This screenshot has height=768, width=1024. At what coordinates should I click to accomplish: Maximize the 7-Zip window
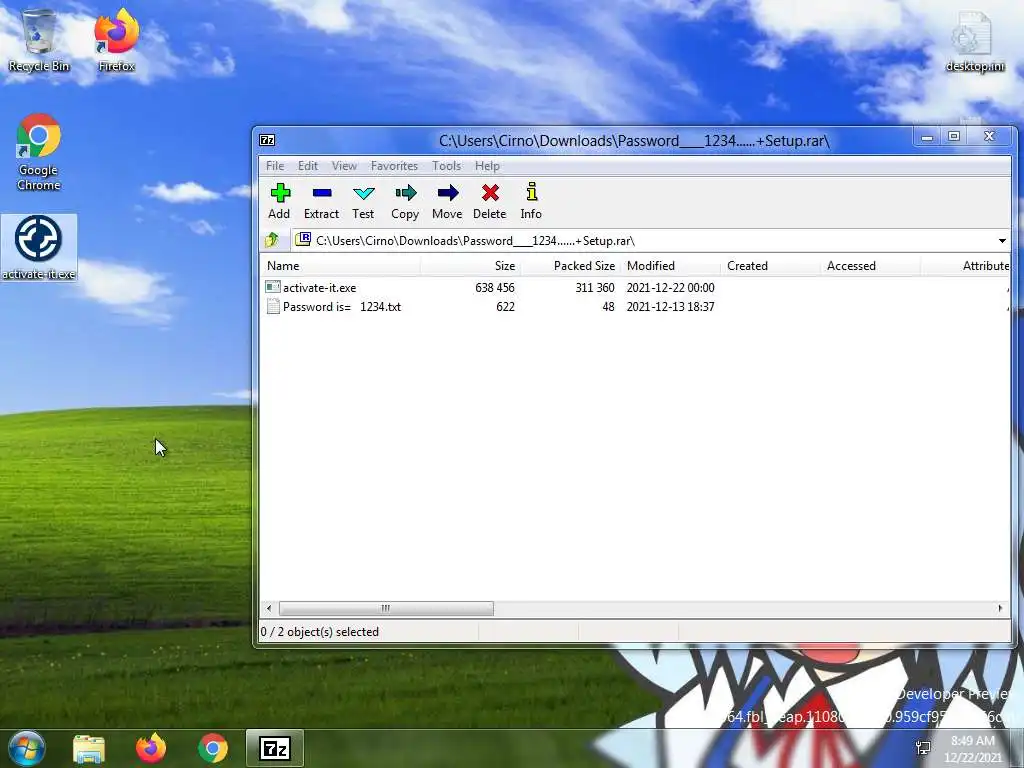tap(953, 136)
